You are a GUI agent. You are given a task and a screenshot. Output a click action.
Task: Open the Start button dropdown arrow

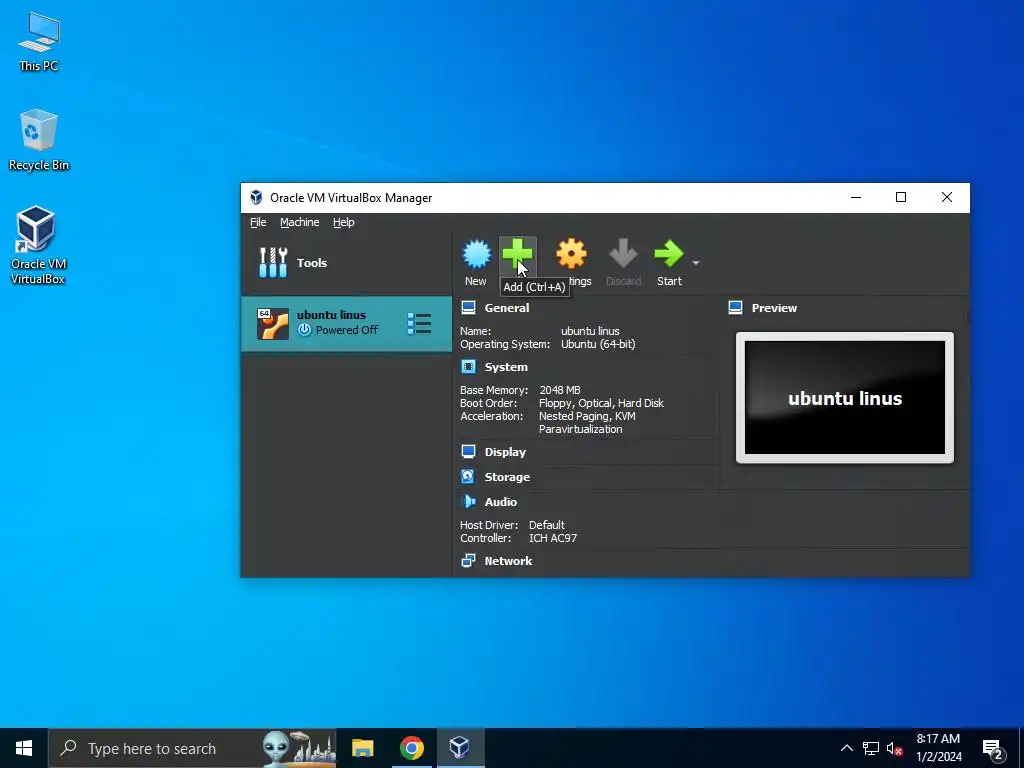coord(696,263)
